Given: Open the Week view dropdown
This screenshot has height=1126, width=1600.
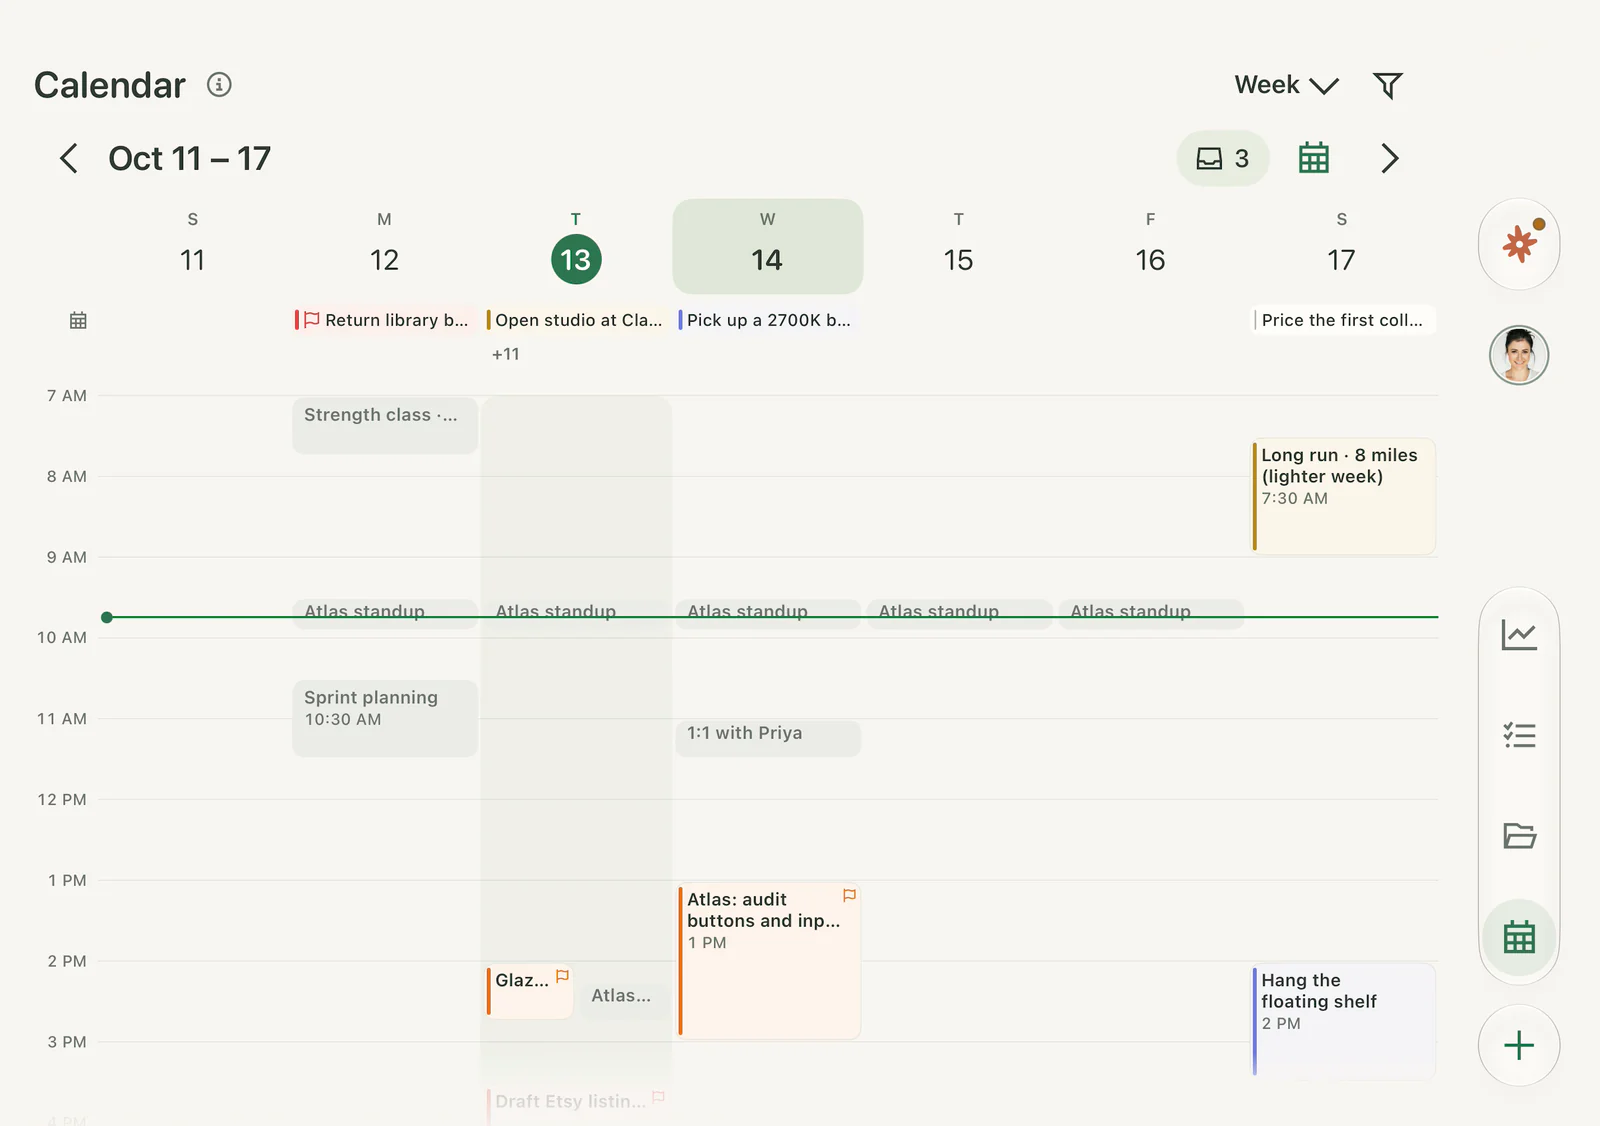Looking at the screenshot, I should point(1286,85).
